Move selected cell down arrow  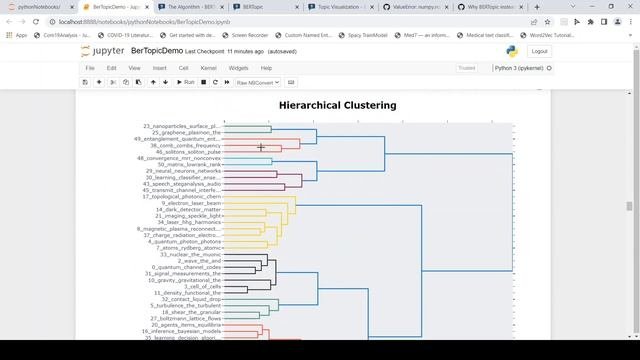[x=165, y=82]
